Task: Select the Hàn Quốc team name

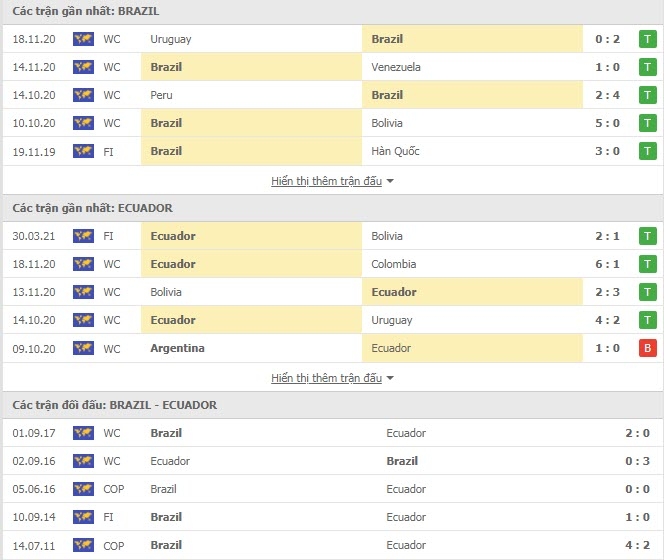Action: [x=395, y=151]
